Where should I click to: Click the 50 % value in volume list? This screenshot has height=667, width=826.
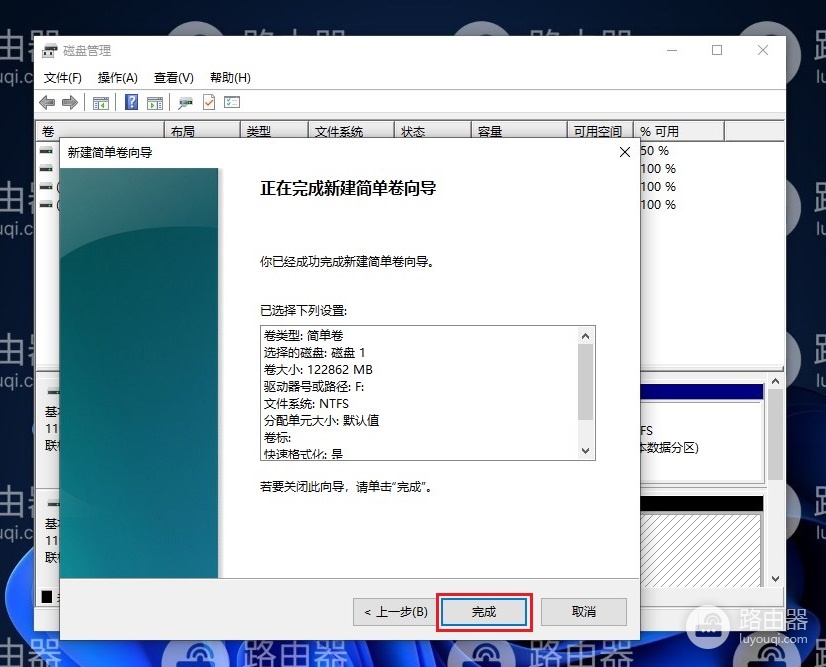(654, 151)
